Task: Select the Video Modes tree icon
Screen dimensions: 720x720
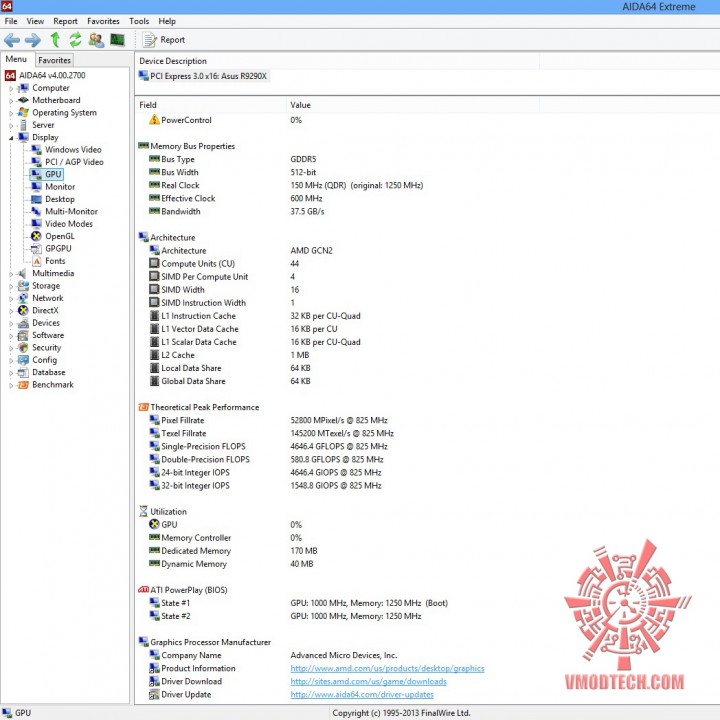Action: click(36, 224)
